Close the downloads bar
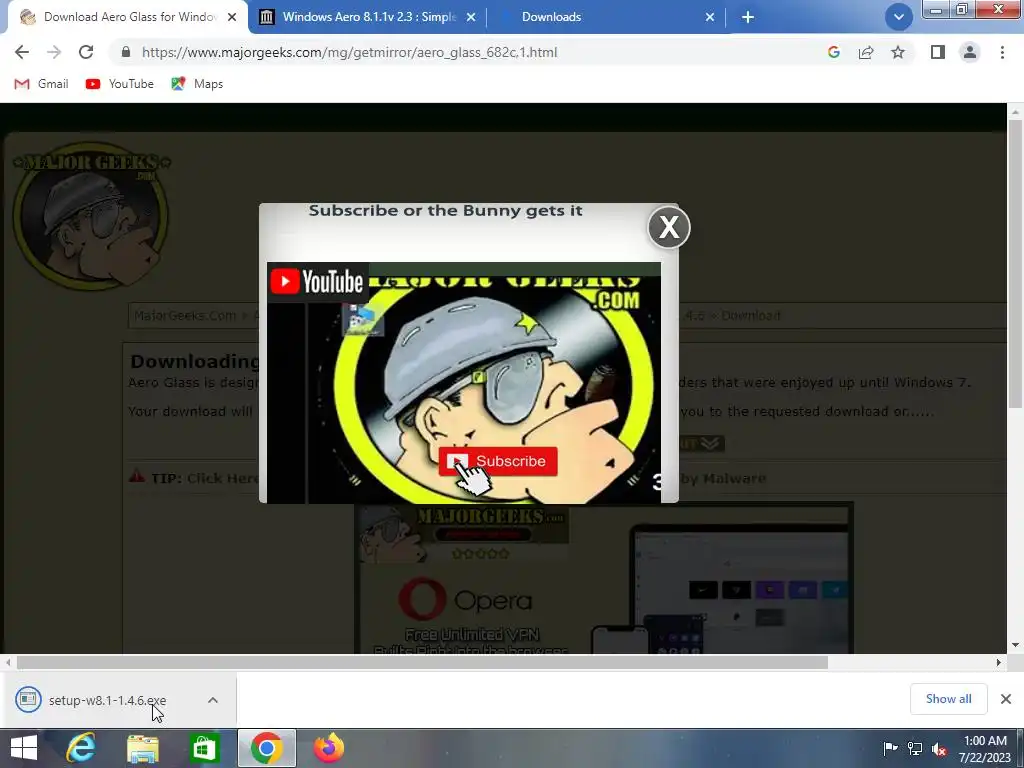The width and height of the screenshot is (1024, 768). click(1006, 699)
